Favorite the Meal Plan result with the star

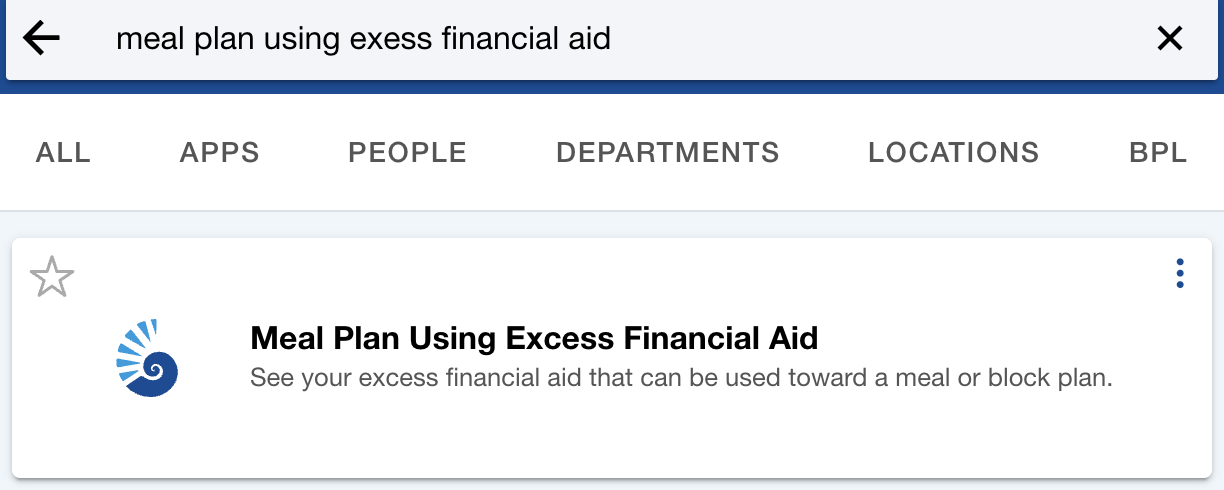[x=52, y=277]
